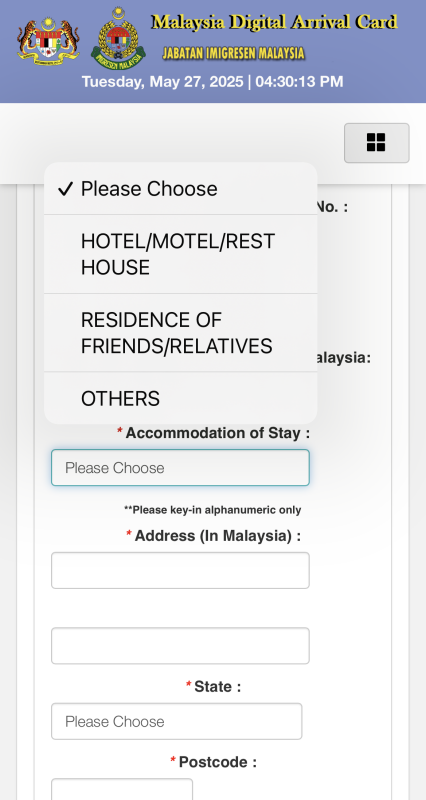Click into the Postcode field
Image resolution: width=426 pixels, height=800 pixels.
tap(122, 789)
